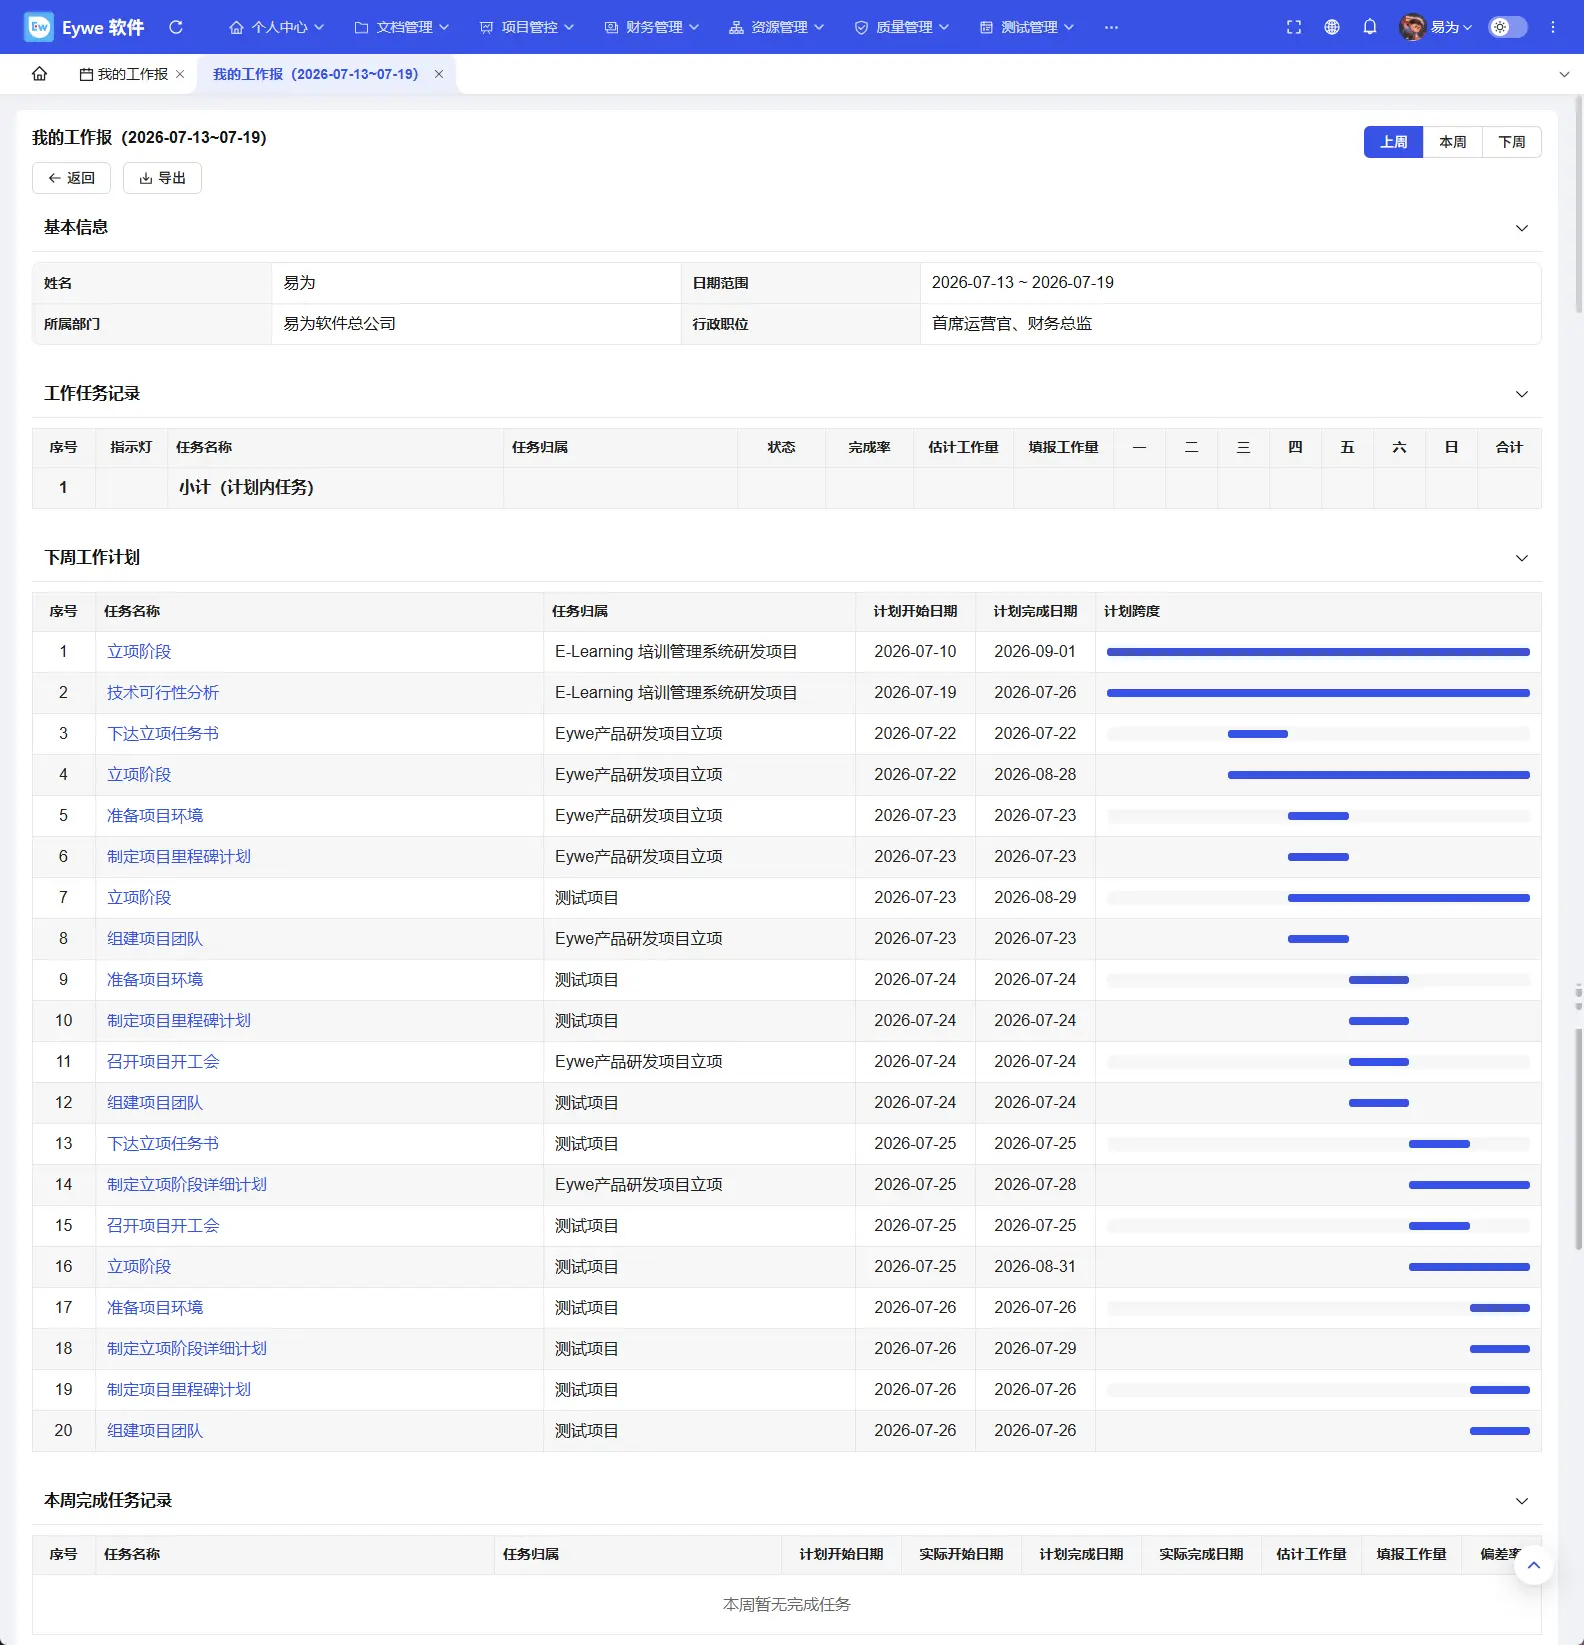1584x1645 pixels.
Task: Open 个人中心 dropdown menu
Action: tap(277, 27)
